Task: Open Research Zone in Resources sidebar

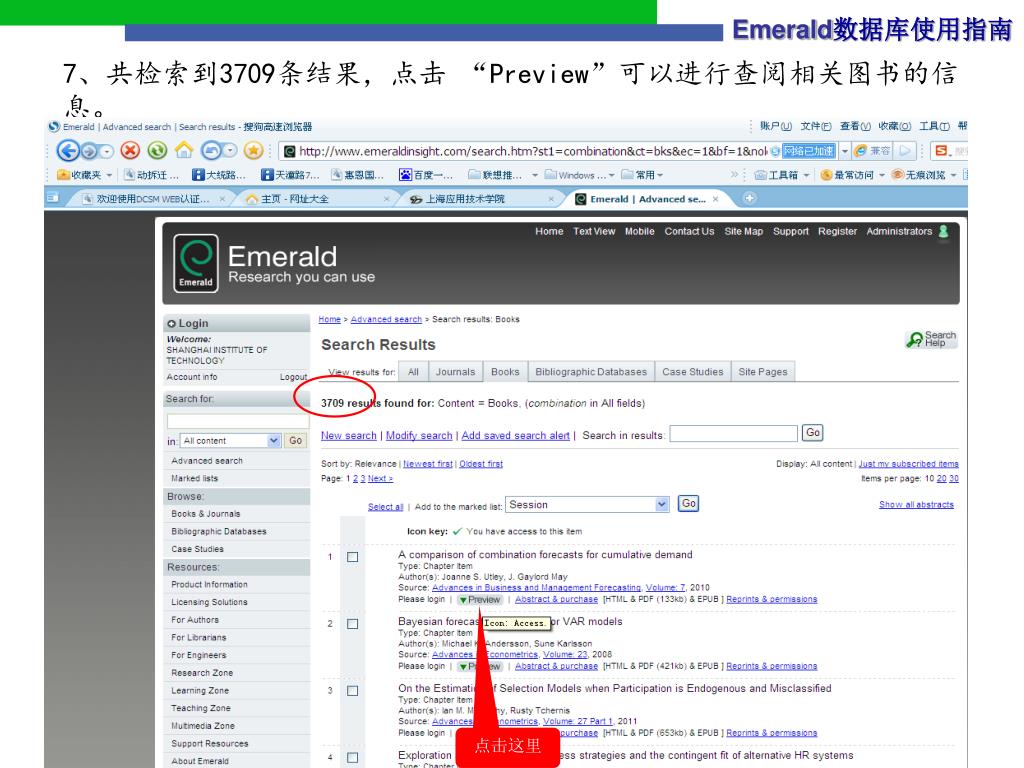Action: point(202,673)
